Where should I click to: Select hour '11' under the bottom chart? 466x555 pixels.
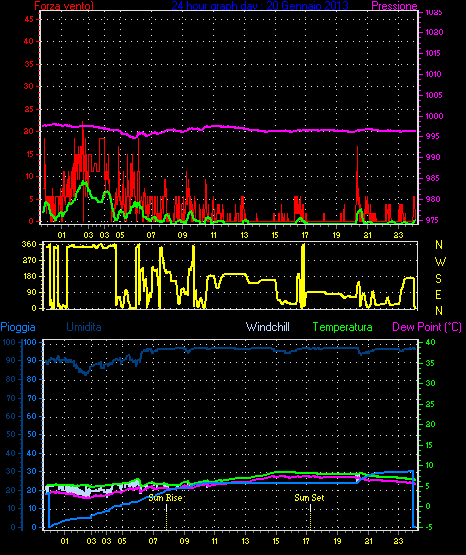215,541
